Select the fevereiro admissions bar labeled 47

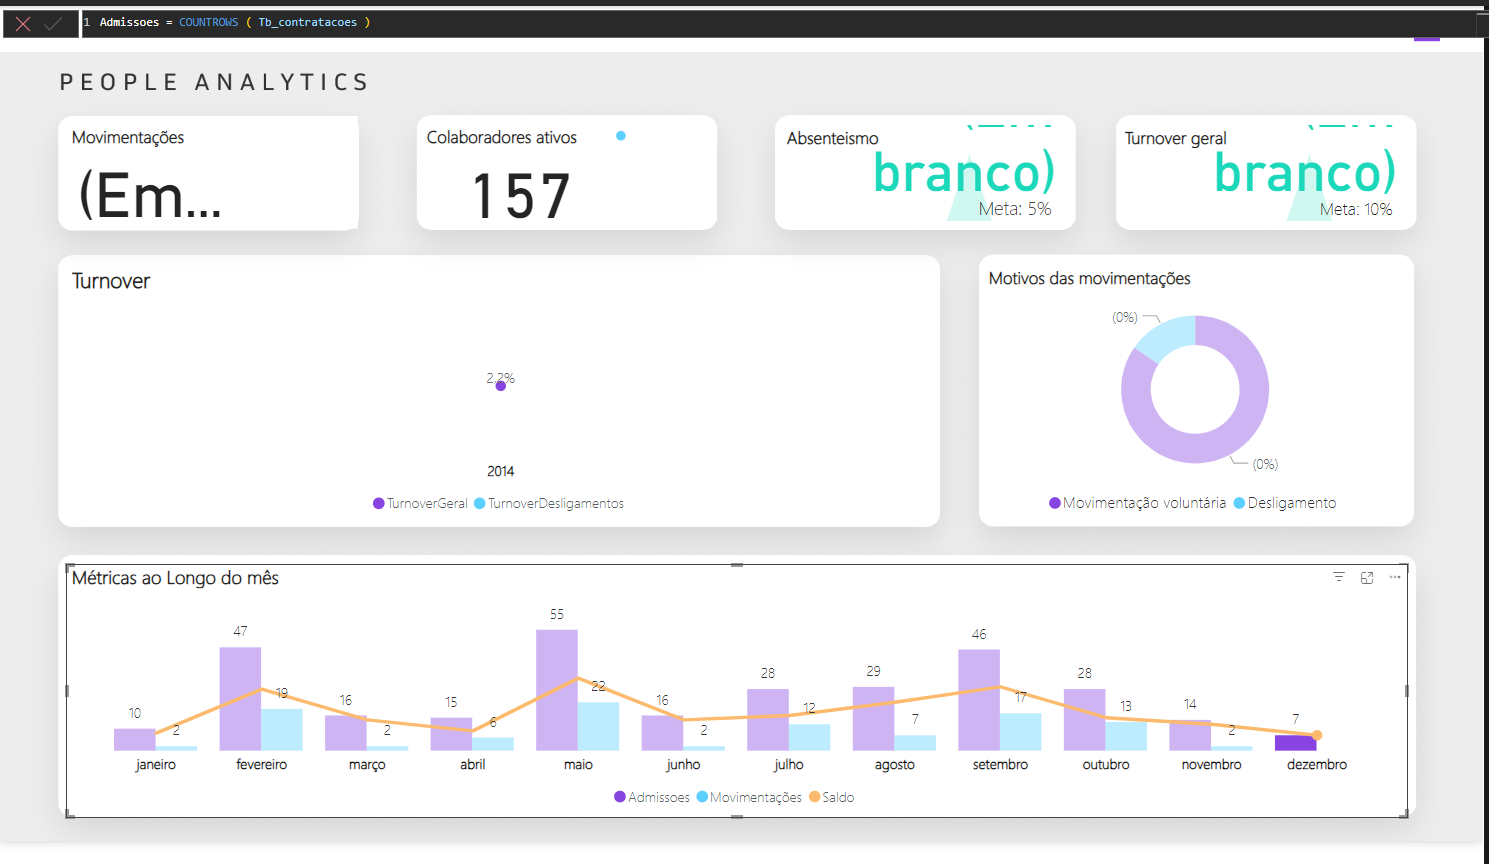[240, 699]
